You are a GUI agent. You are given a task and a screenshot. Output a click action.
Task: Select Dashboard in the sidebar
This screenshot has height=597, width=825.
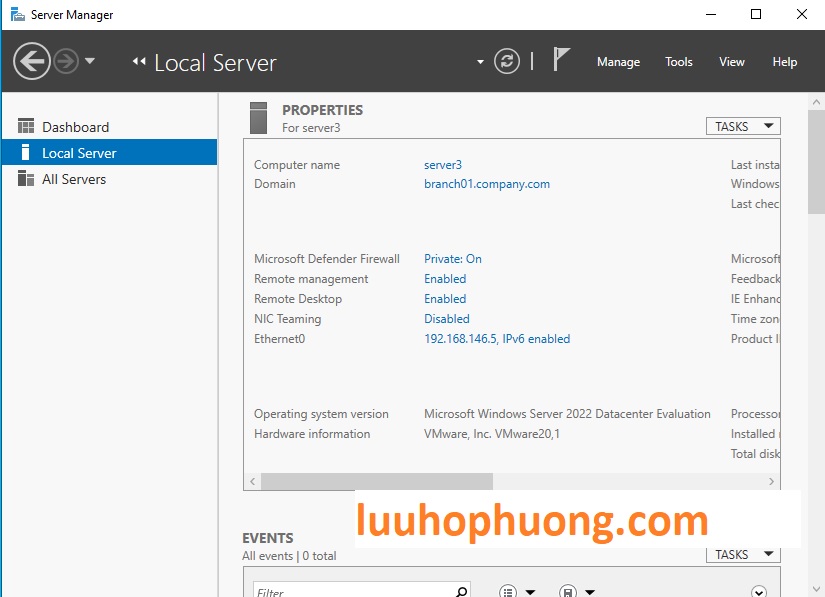coord(75,126)
